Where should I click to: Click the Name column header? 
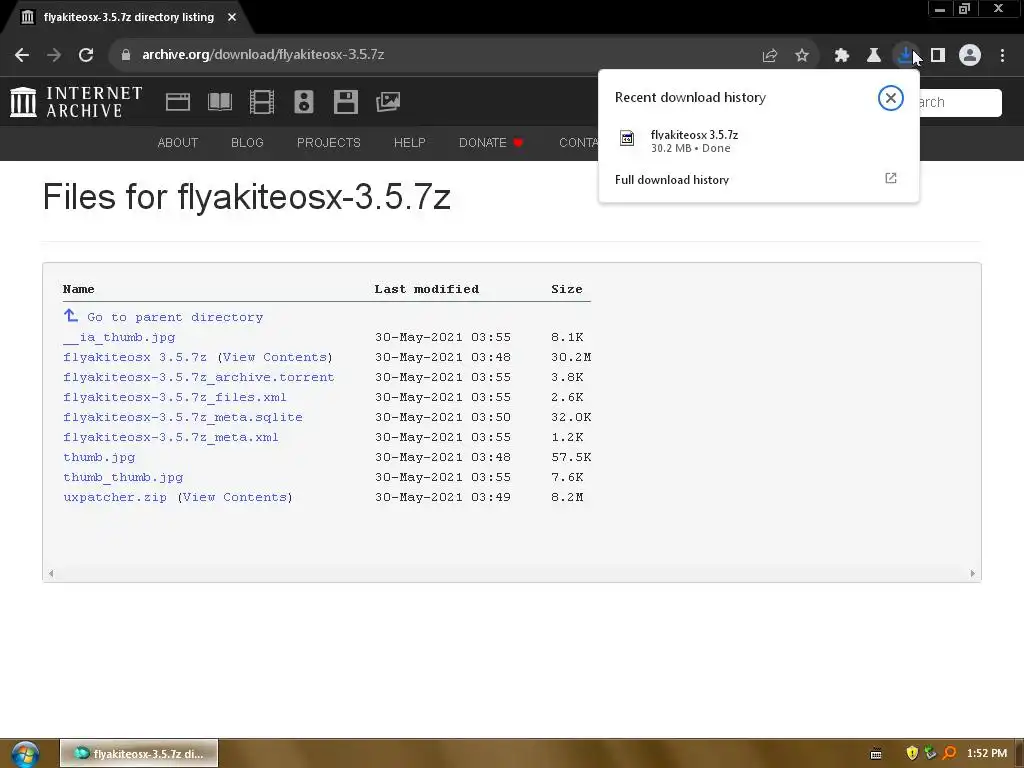click(x=78, y=289)
